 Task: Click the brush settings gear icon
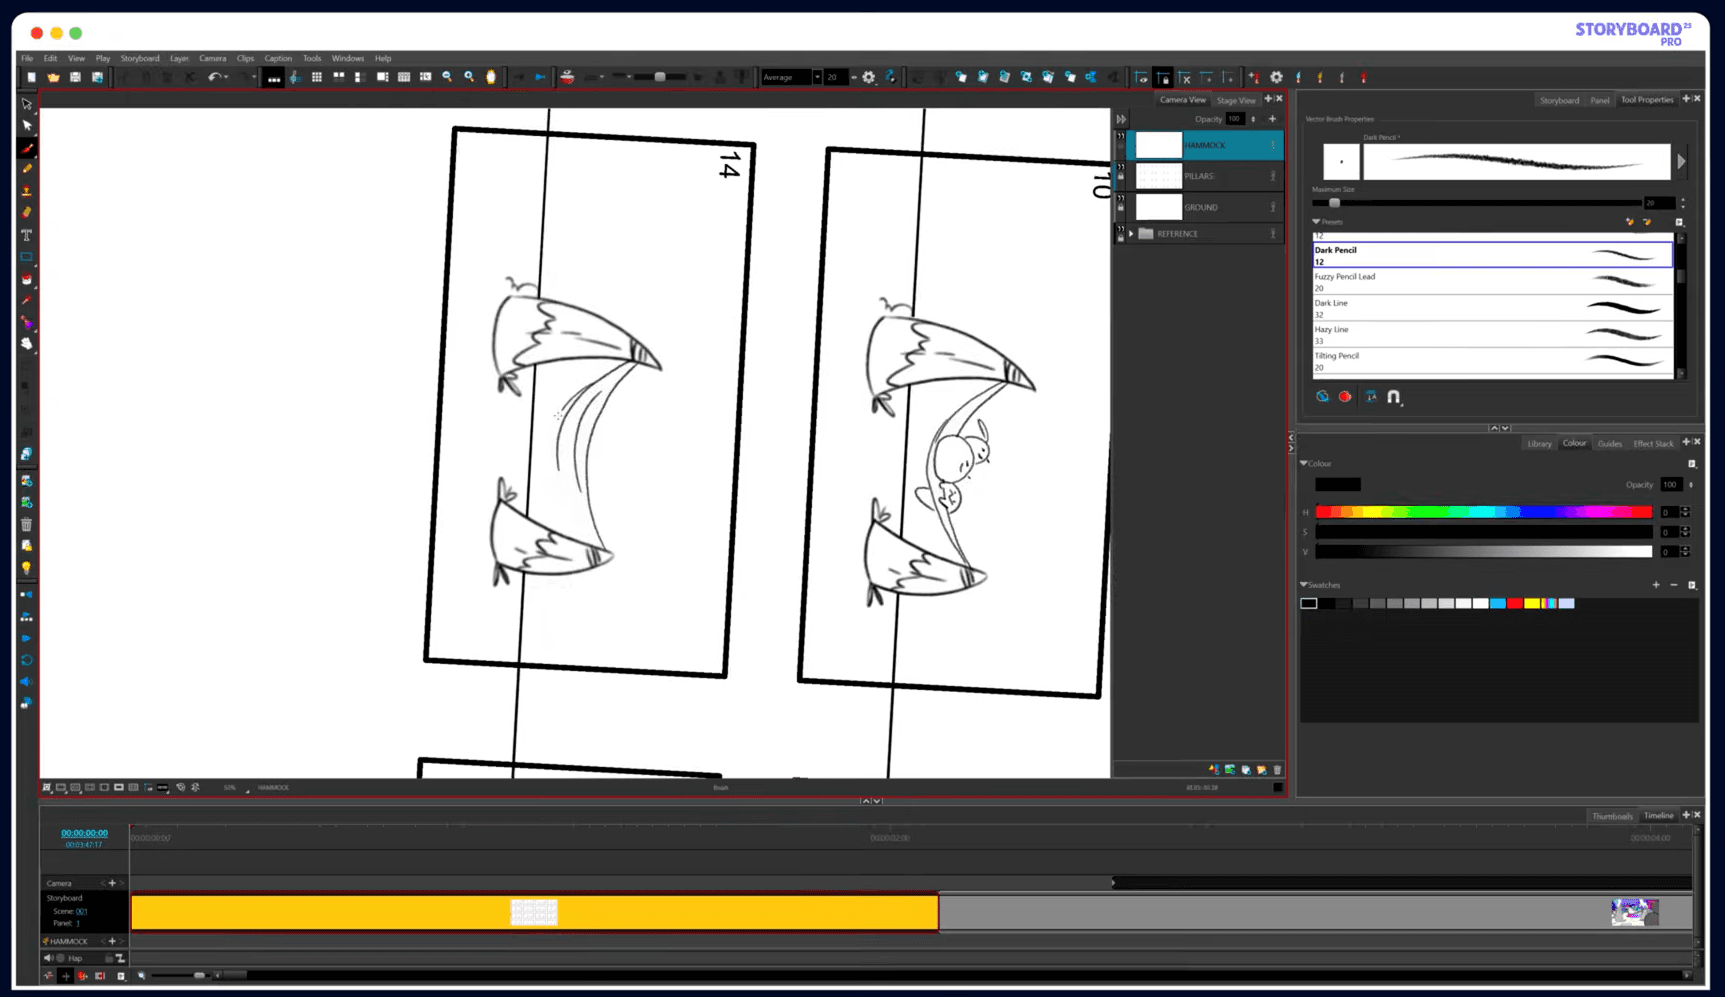coord(868,77)
